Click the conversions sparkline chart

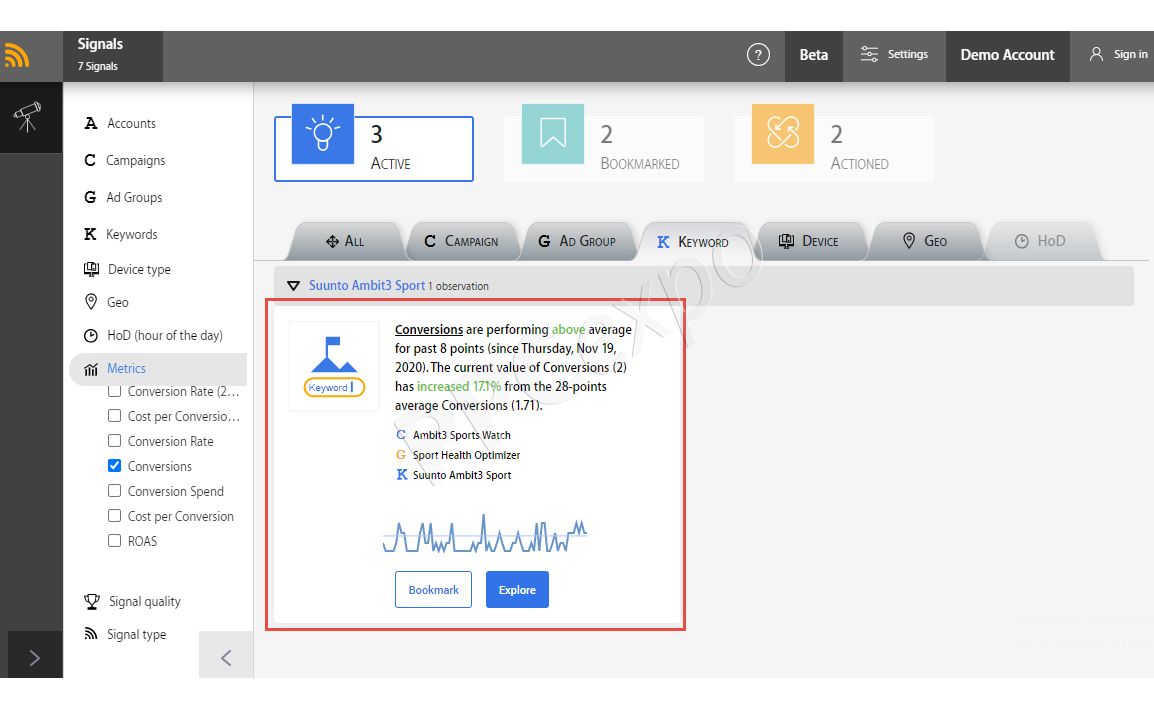[x=485, y=534]
